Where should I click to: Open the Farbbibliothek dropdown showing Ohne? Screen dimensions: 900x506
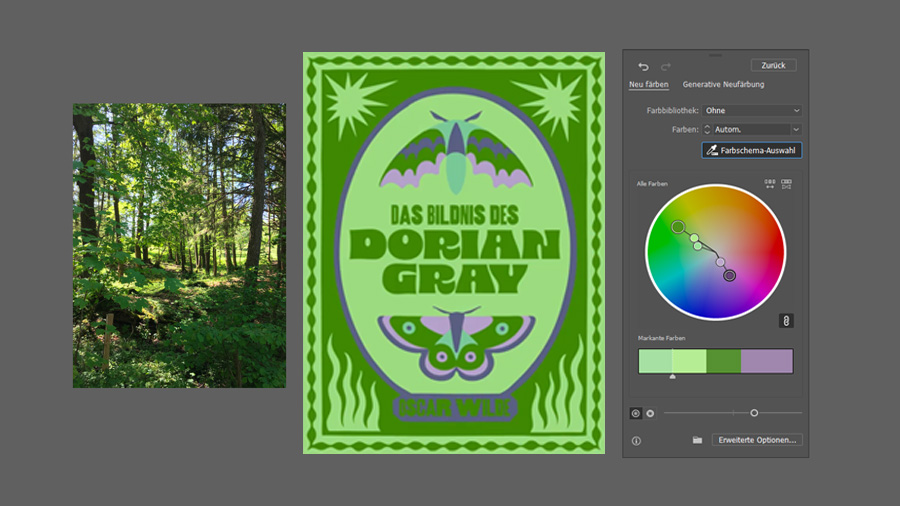tap(751, 110)
